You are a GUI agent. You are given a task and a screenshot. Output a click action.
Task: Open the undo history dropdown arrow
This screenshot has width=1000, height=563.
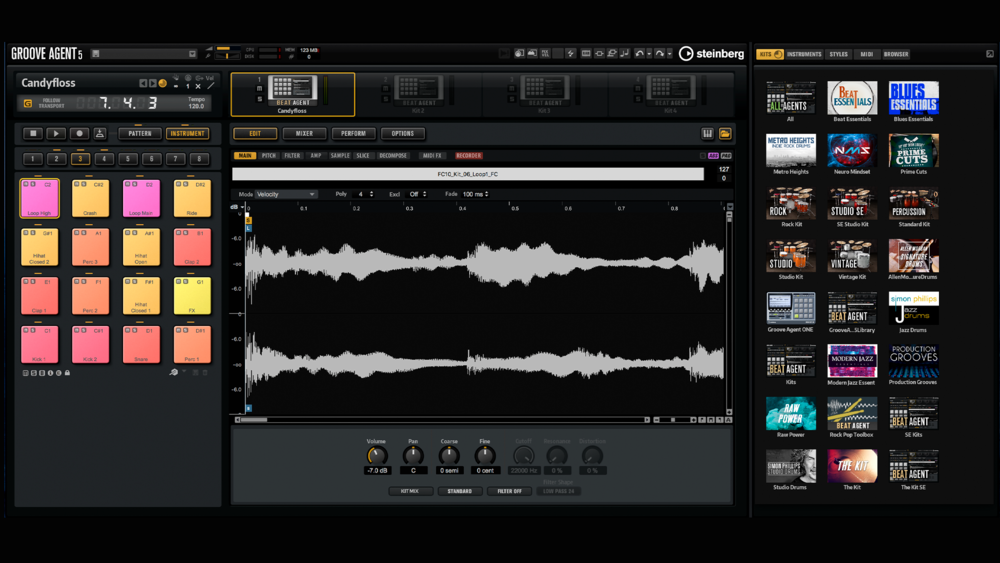649,54
